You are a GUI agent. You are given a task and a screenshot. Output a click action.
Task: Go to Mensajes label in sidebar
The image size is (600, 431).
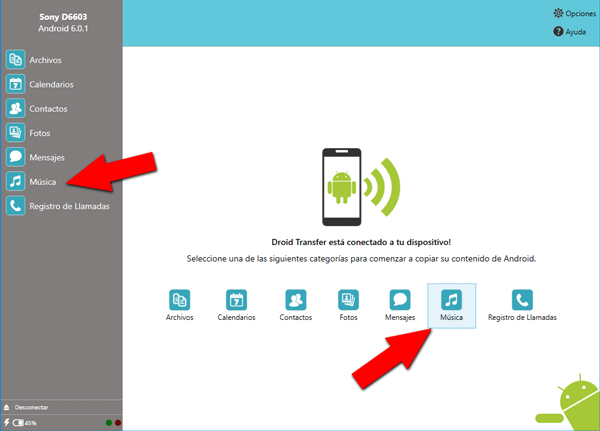pos(47,158)
